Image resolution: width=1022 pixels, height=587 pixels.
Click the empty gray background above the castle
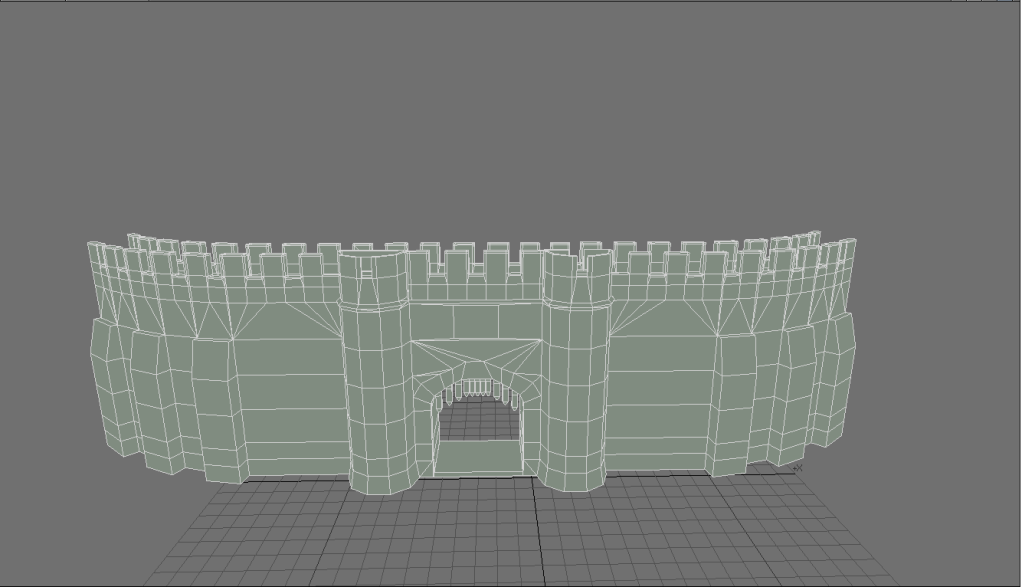[500, 120]
